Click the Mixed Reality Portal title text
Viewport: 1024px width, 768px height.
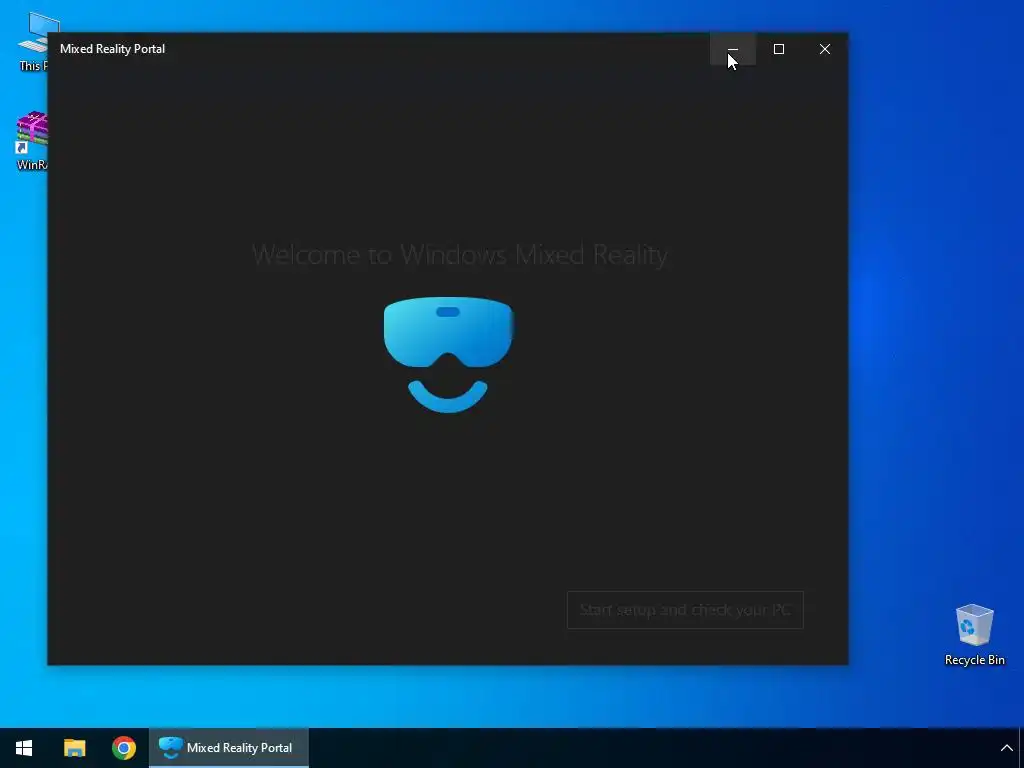[x=112, y=49]
